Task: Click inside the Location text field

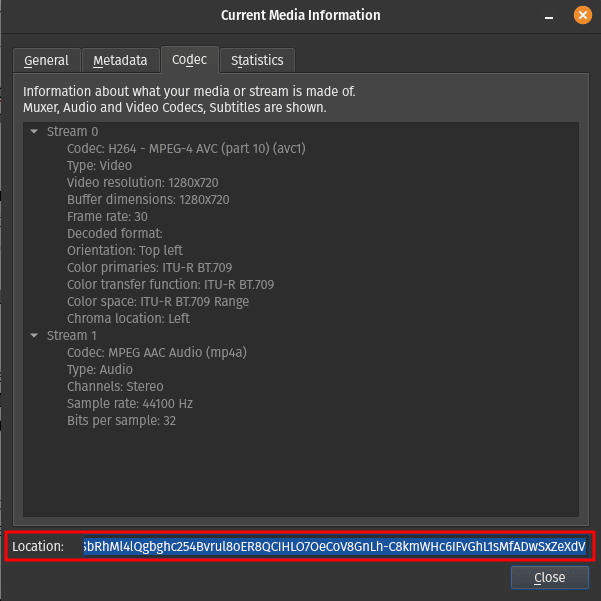Action: pos(334,547)
